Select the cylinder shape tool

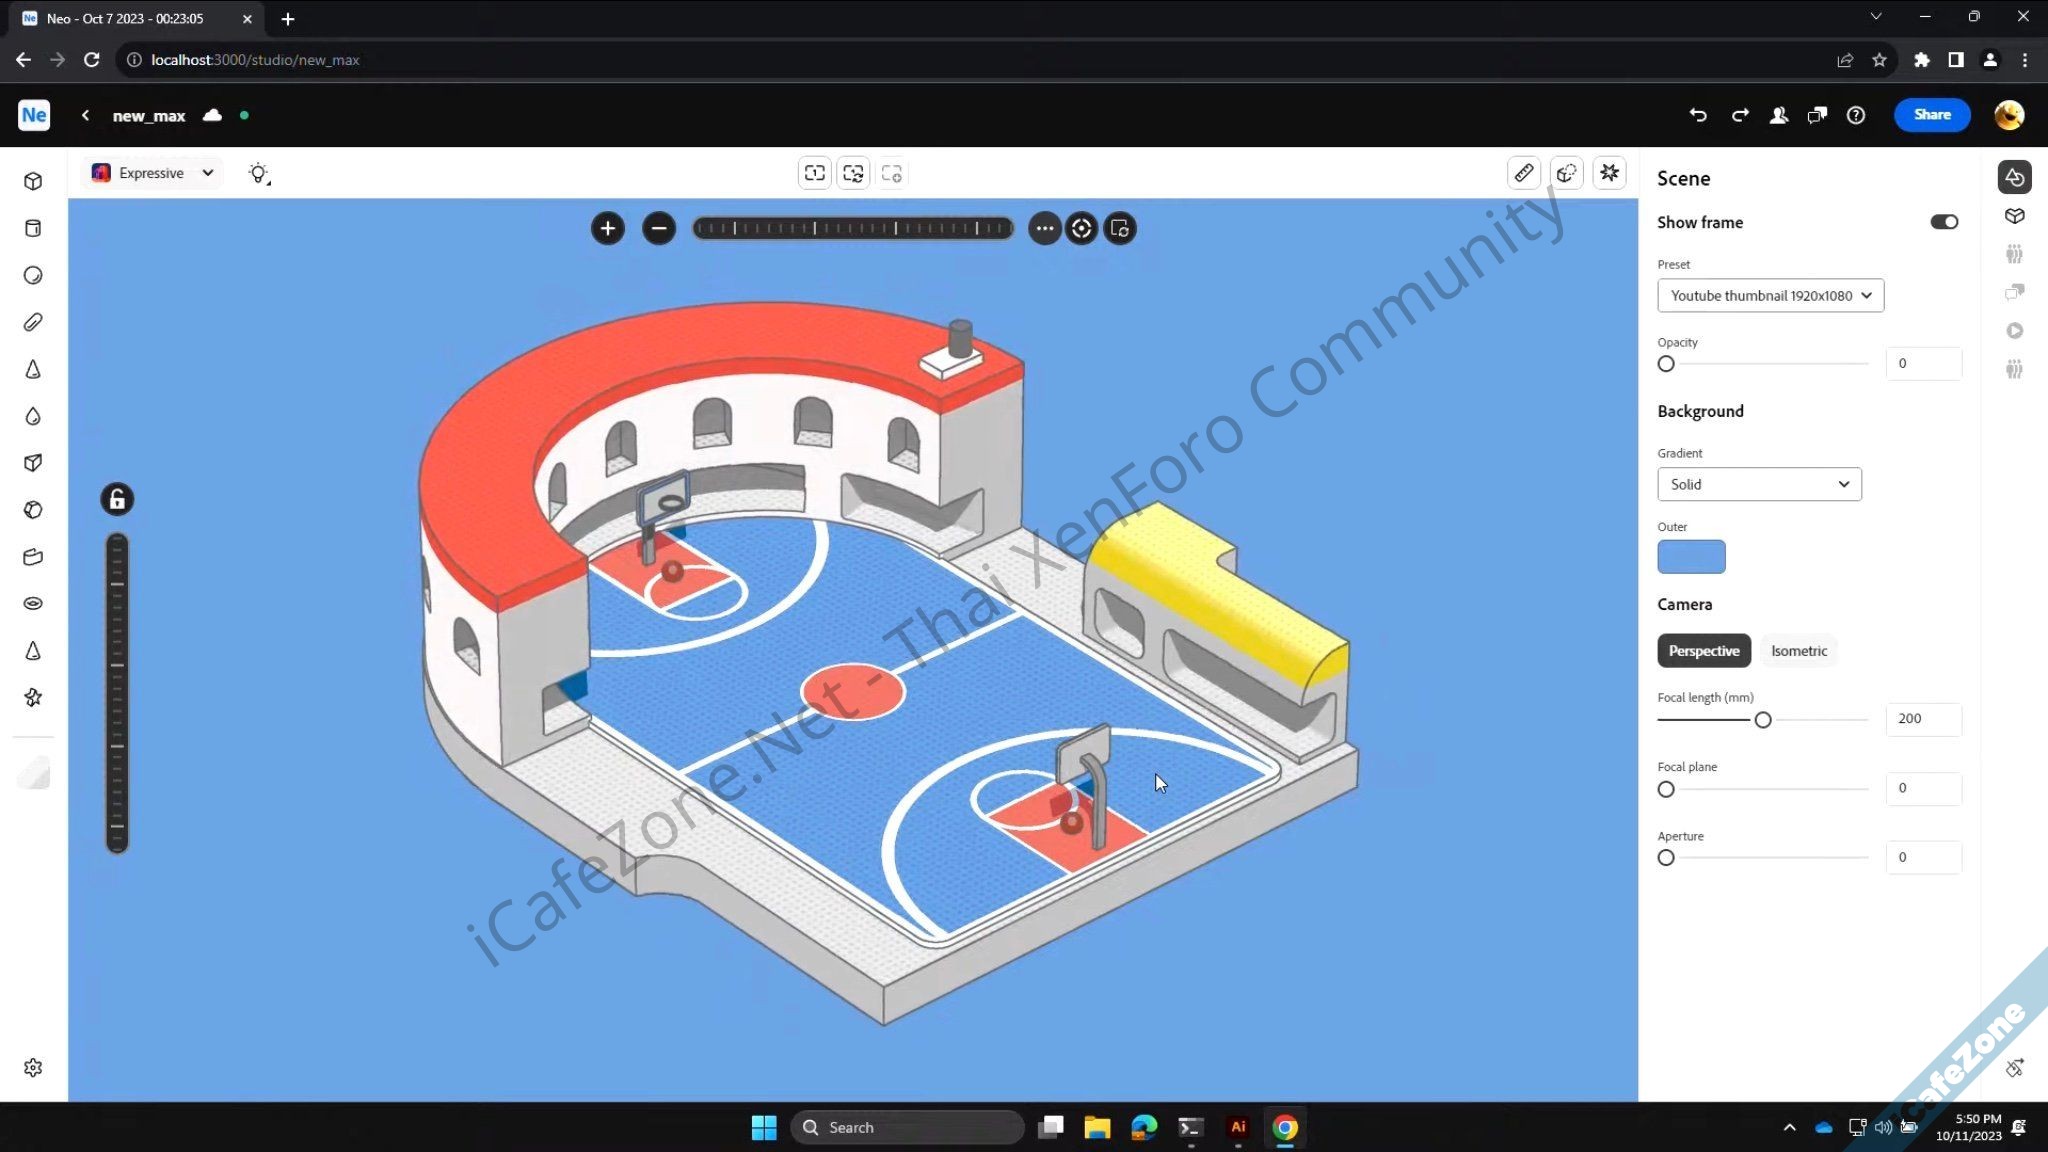(33, 228)
